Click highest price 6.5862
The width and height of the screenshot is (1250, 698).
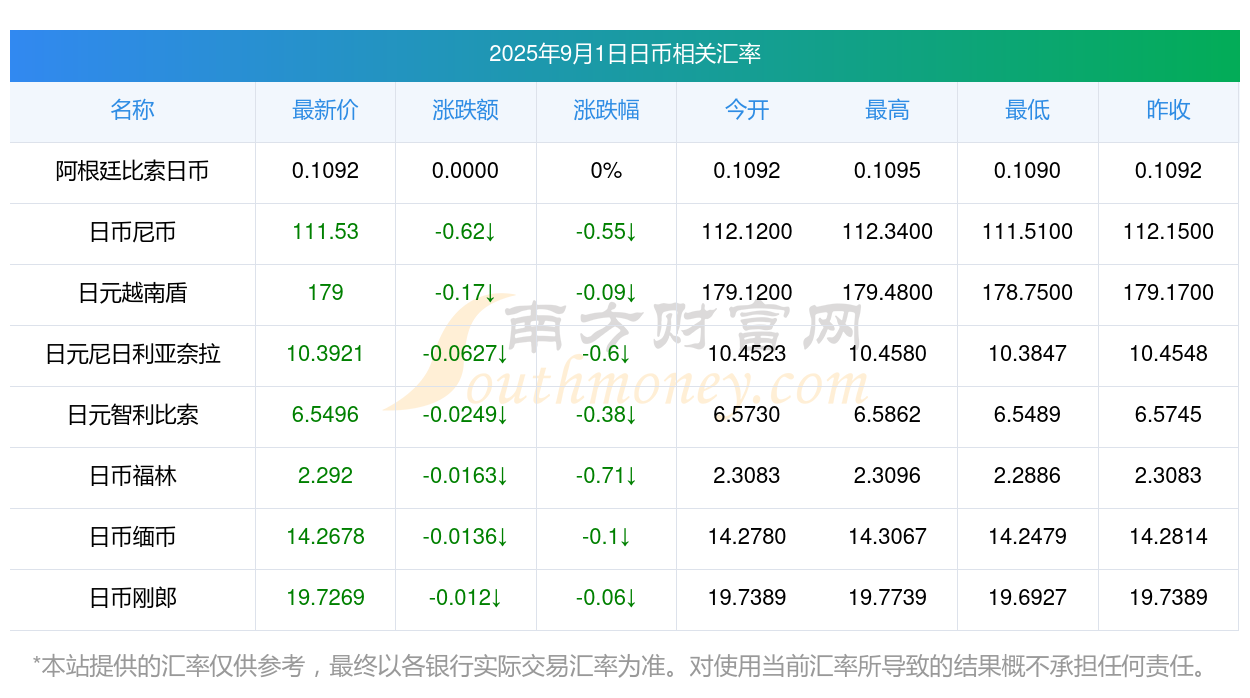887,415
